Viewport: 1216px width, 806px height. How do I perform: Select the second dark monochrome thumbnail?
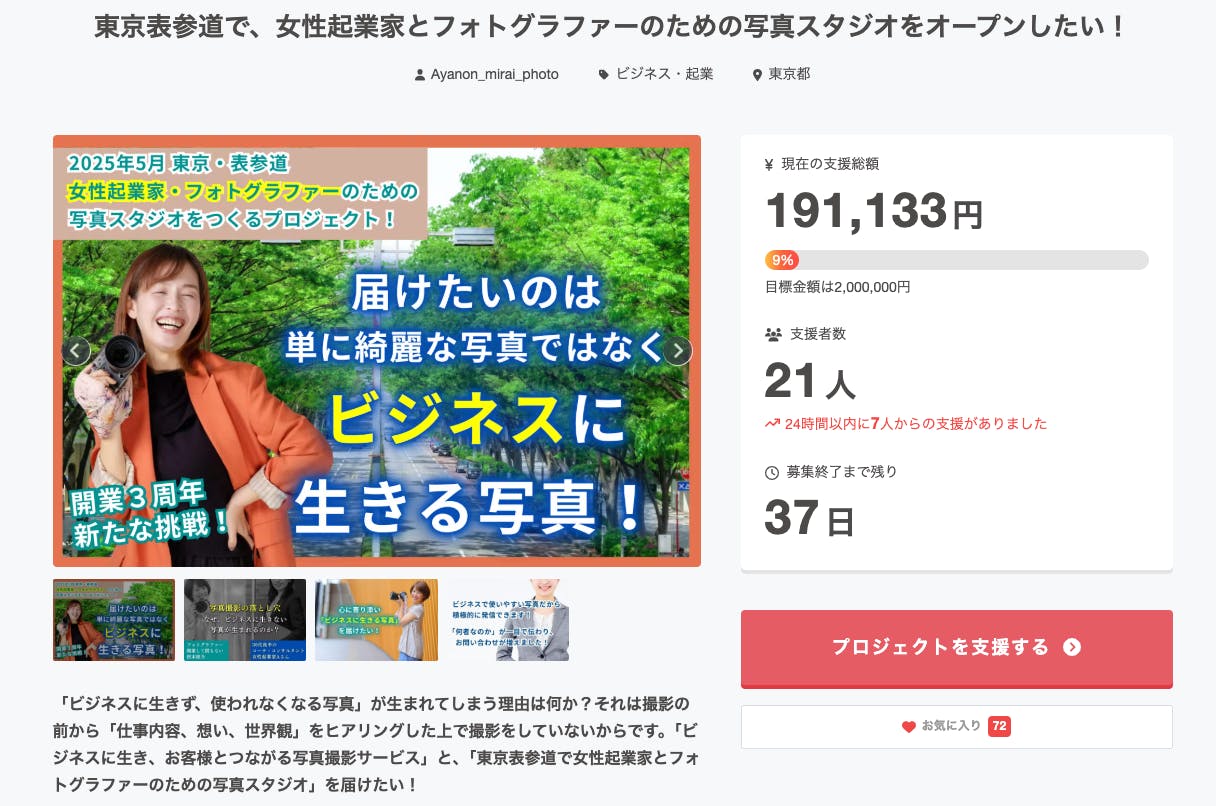245,620
